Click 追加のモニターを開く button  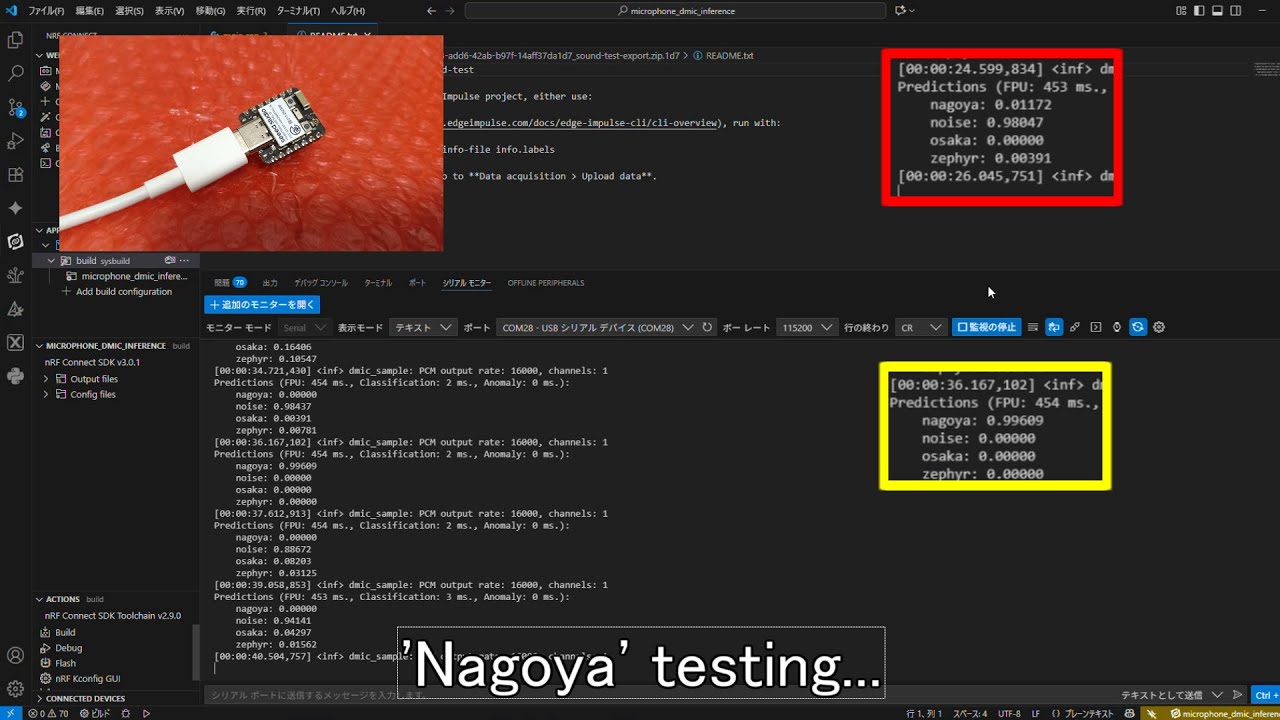[x=262, y=304]
